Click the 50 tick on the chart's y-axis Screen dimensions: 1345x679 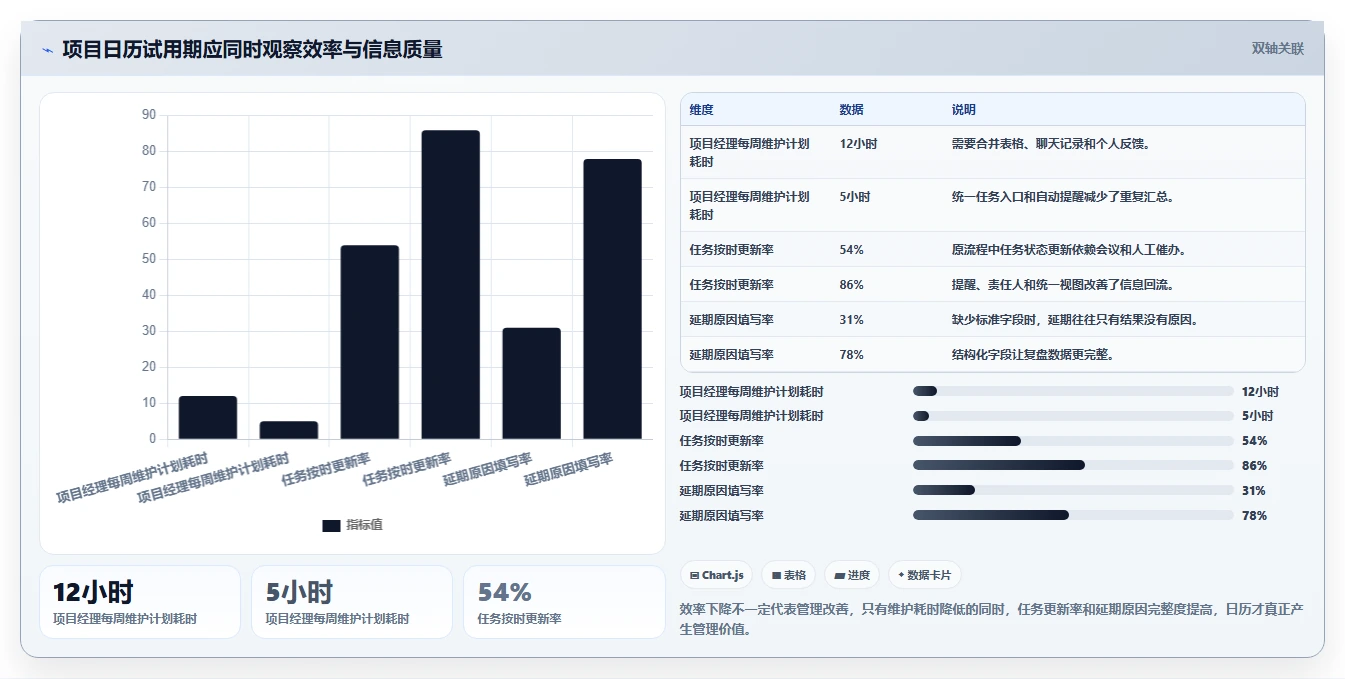click(x=149, y=259)
